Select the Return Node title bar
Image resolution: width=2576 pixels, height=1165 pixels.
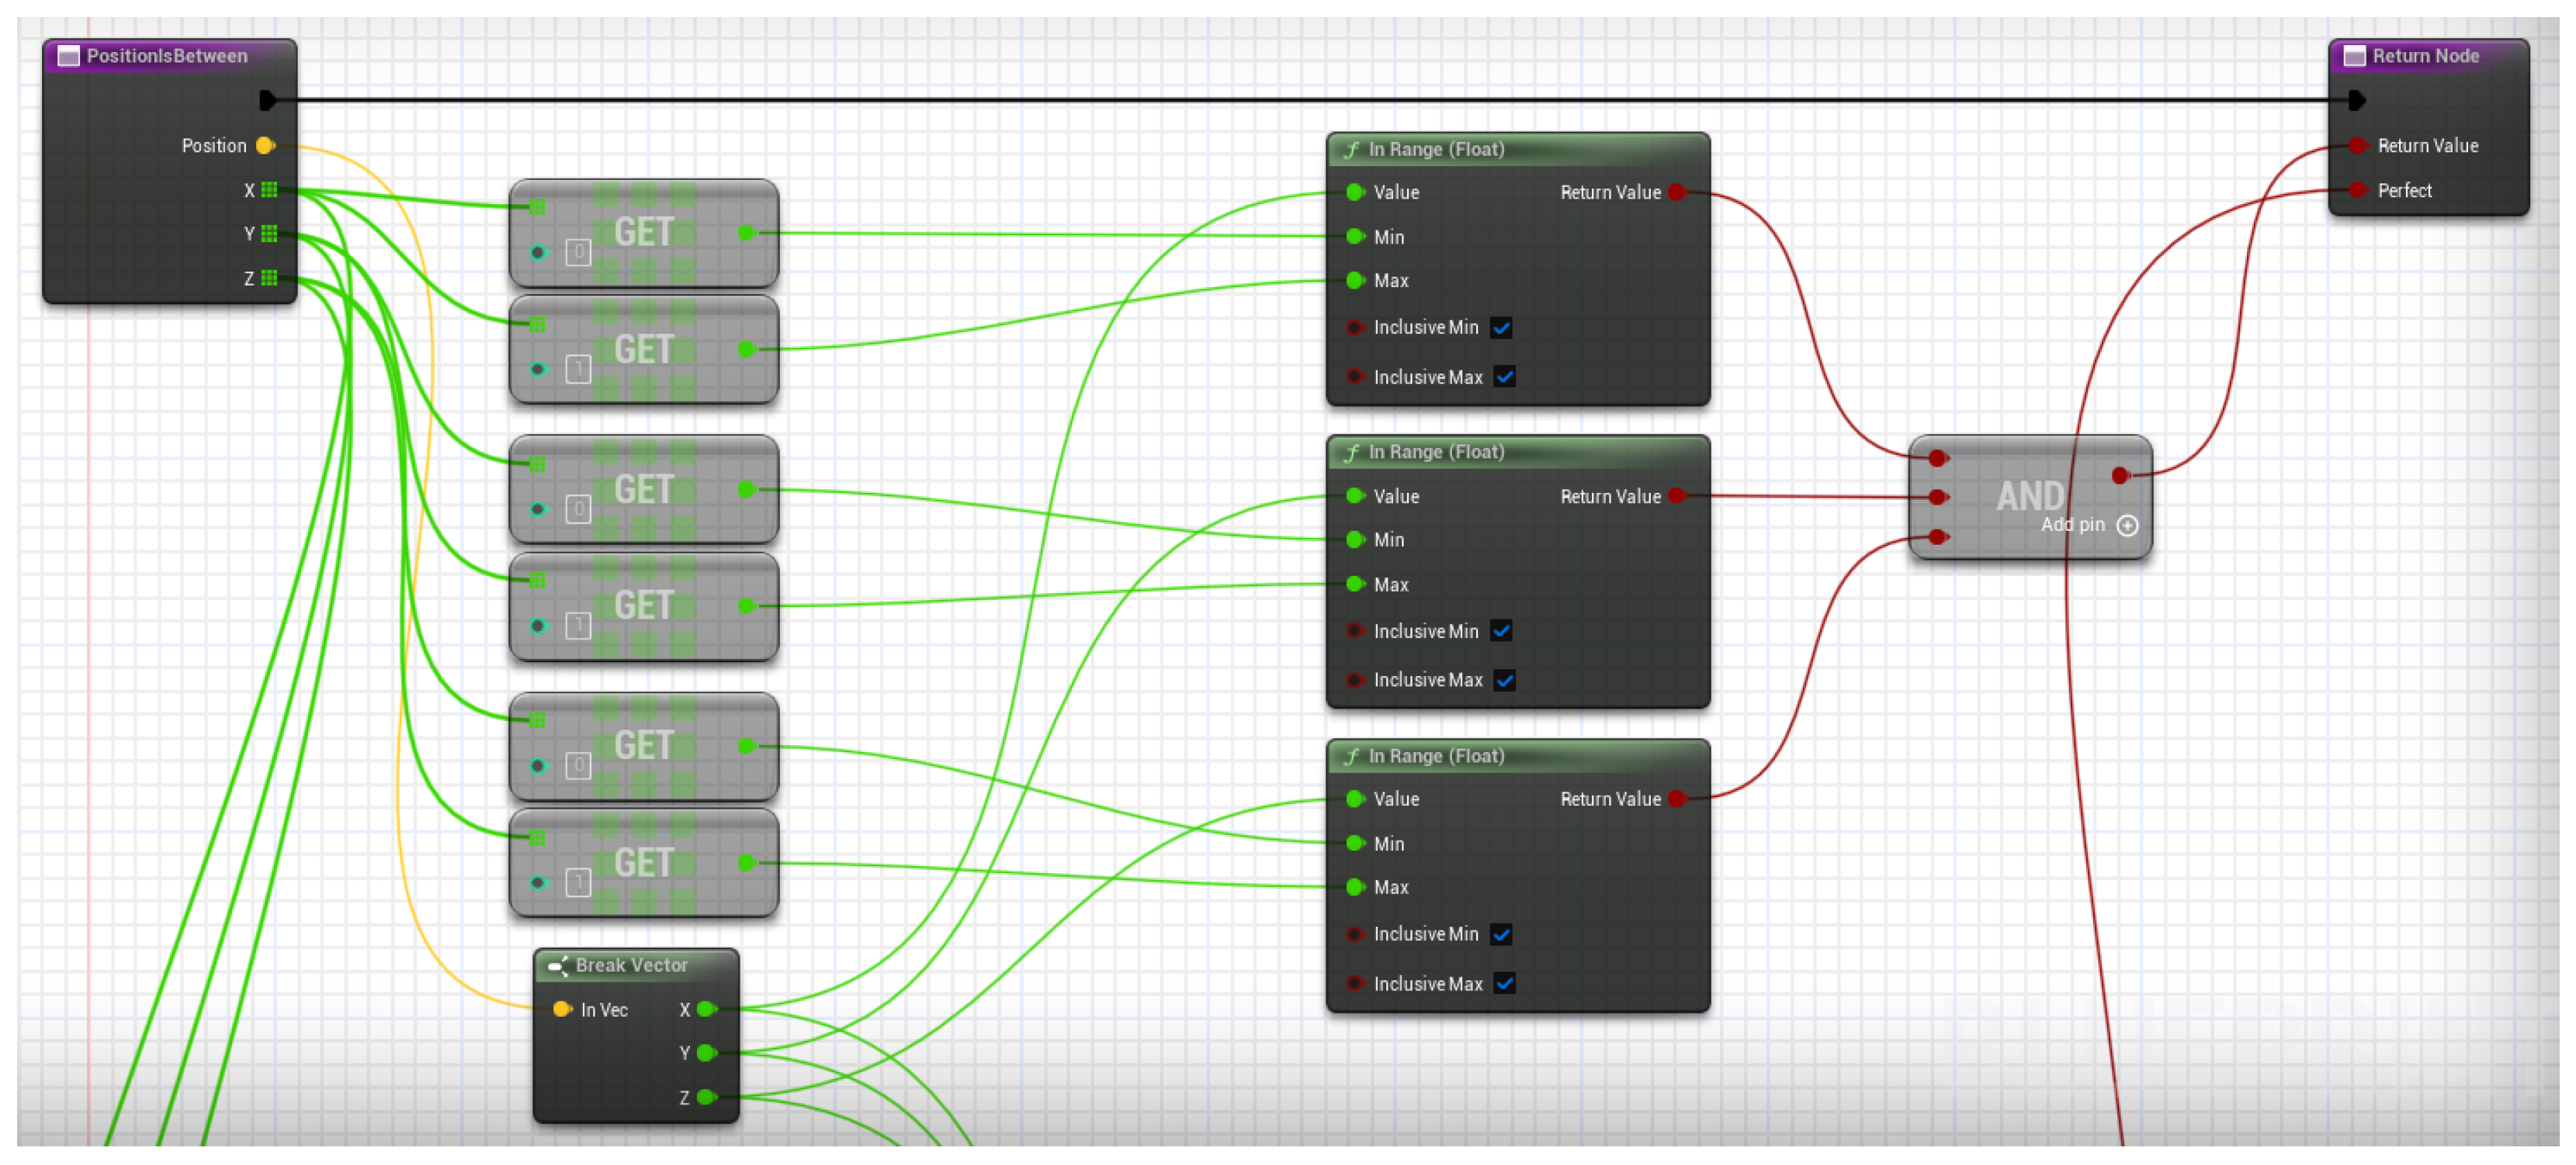click(x=2425, y=56)
